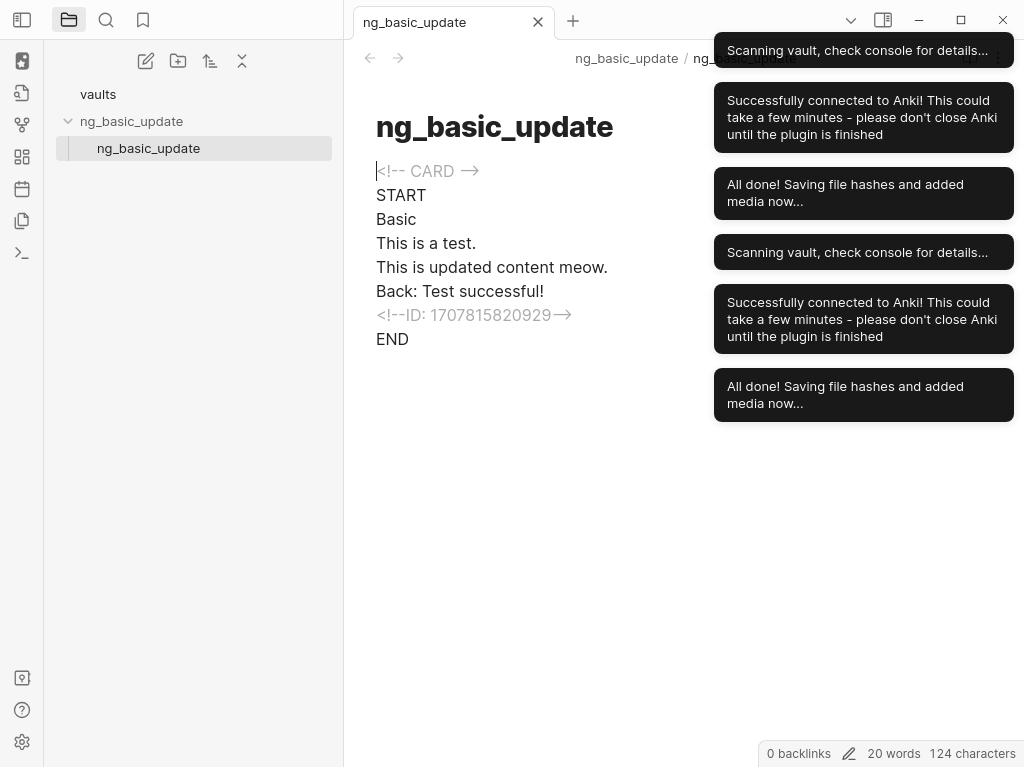Click ng_basic_update folder in breadcrumb path
Viewport: 1024px width, 767px height.
[626, 58]
